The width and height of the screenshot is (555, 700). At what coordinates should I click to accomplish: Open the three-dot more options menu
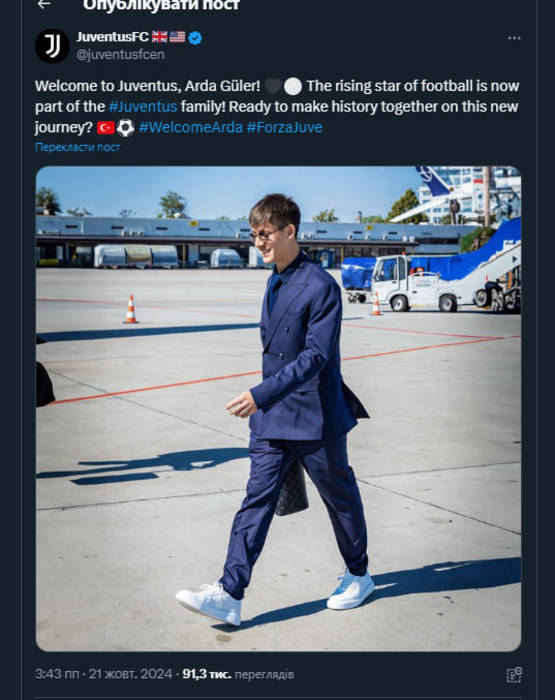514,38
